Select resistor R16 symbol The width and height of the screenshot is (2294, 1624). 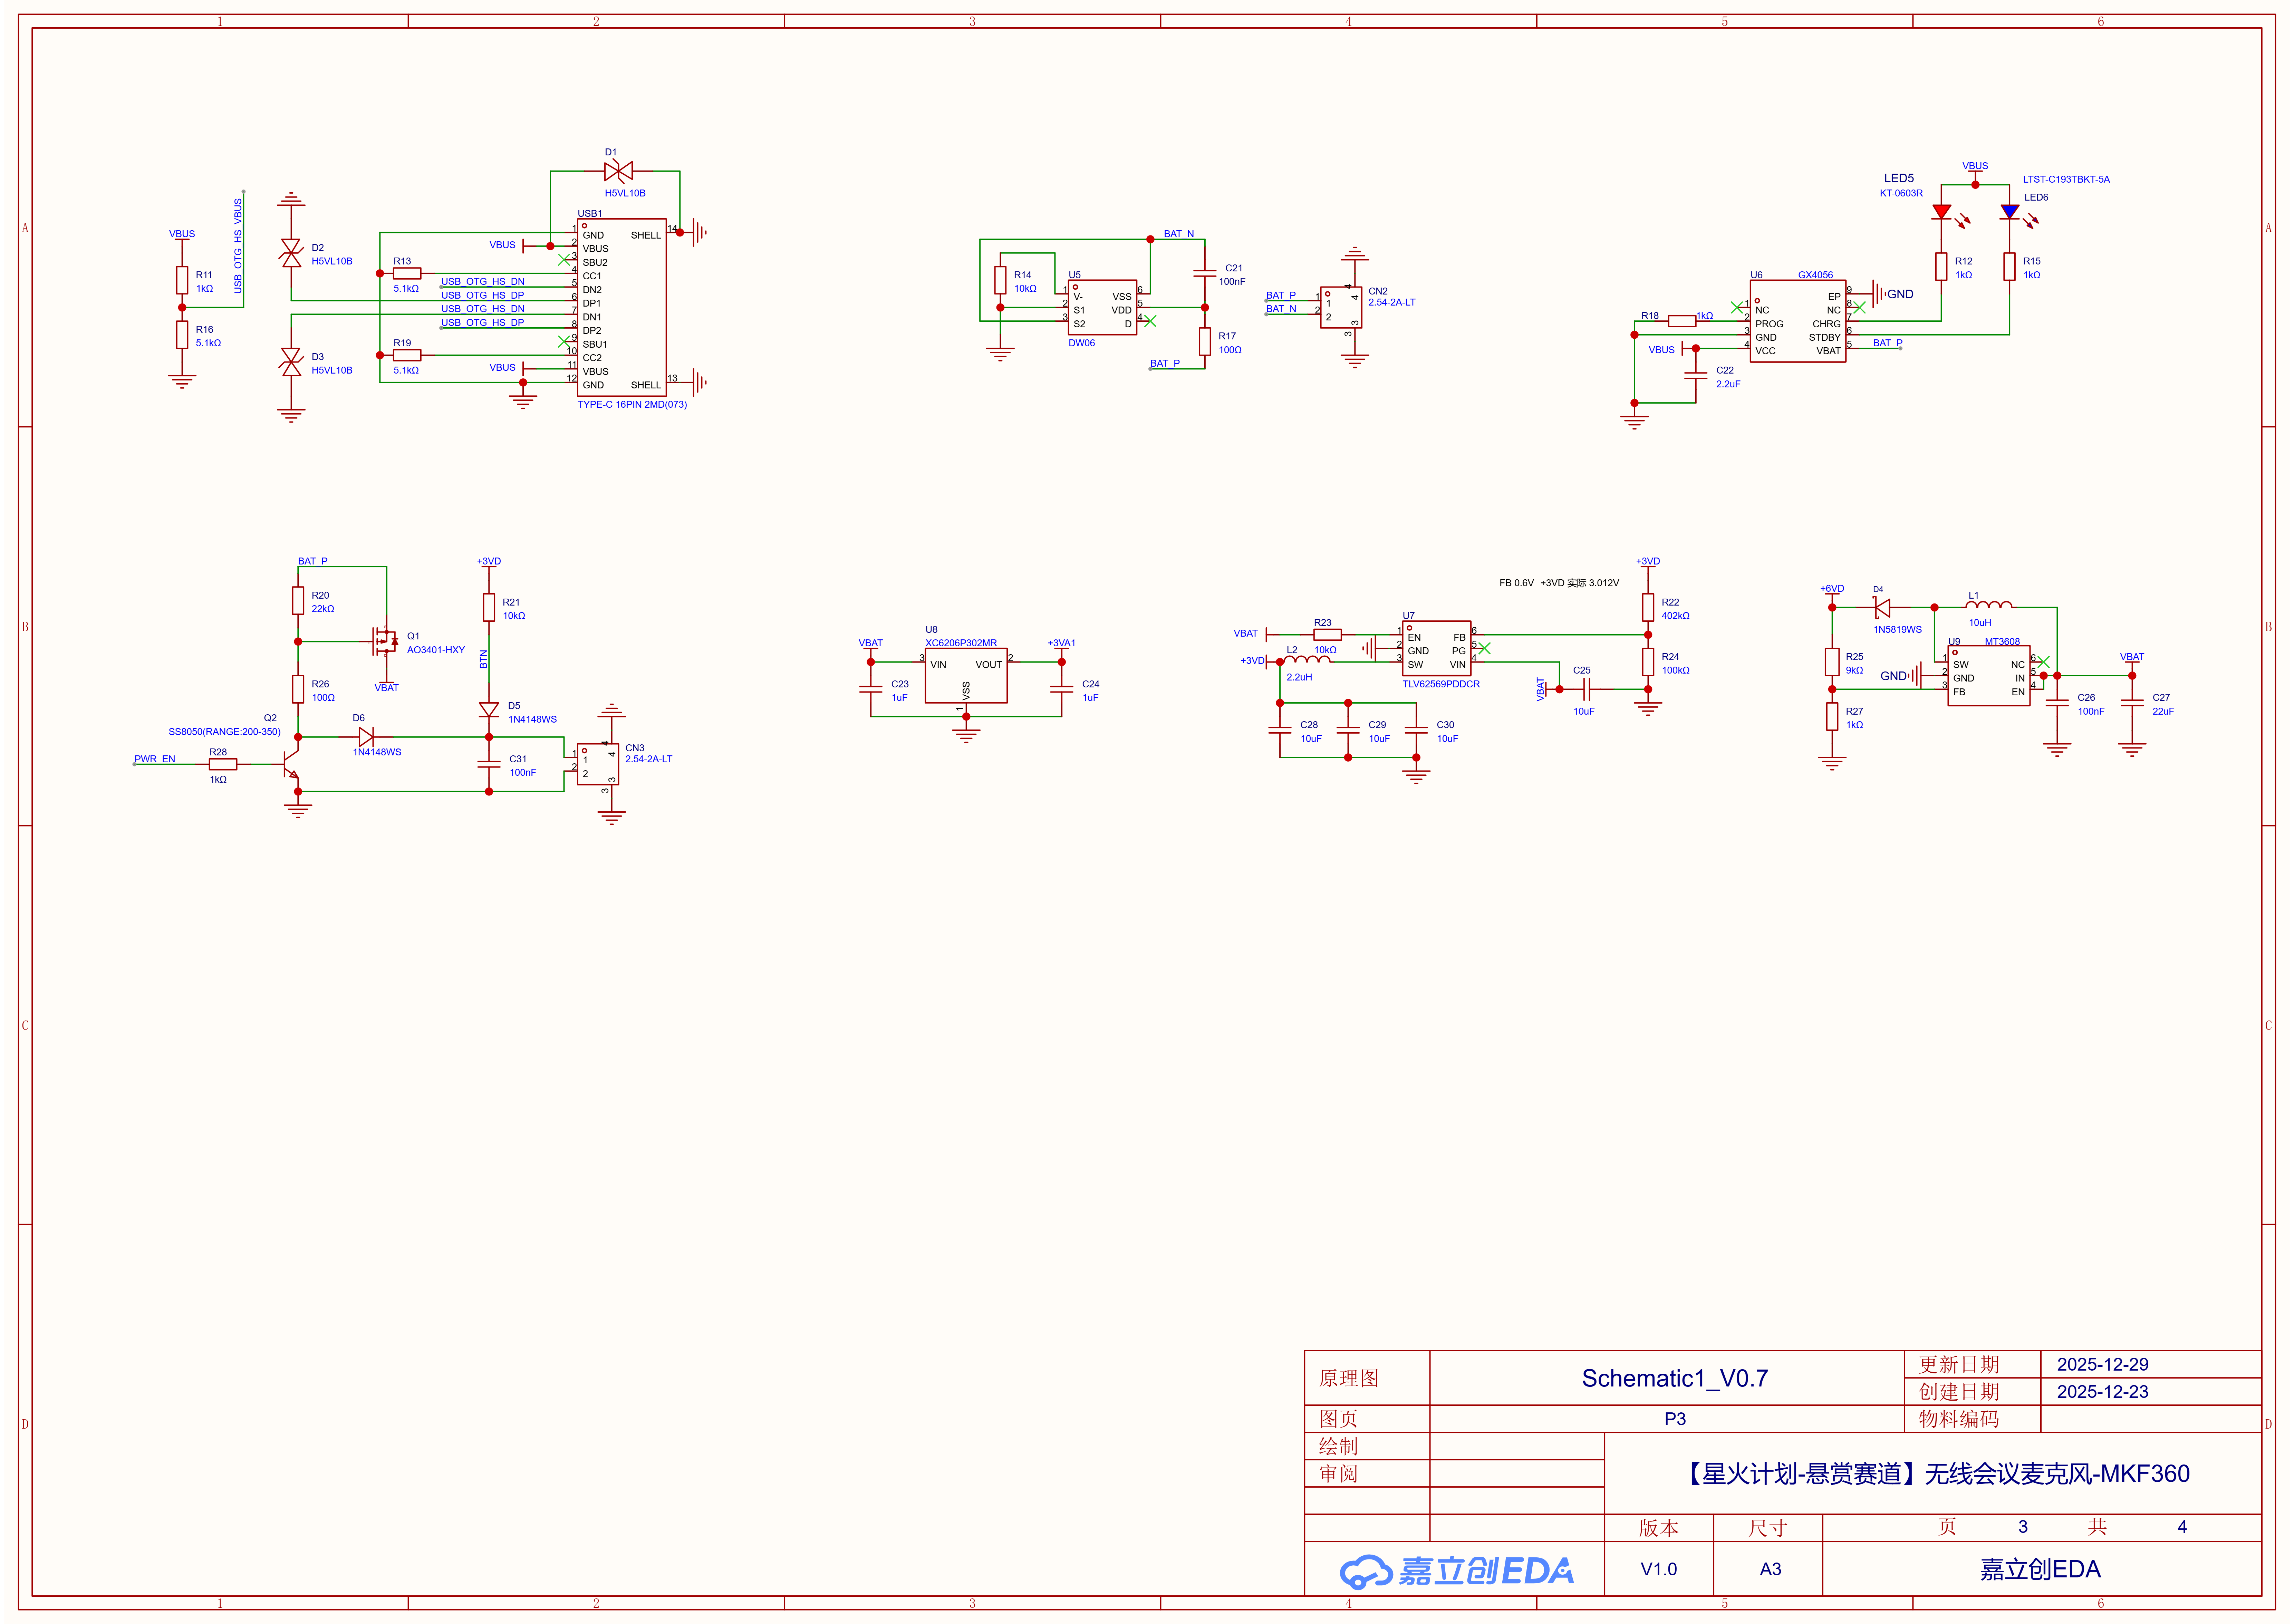pos(182,335)
